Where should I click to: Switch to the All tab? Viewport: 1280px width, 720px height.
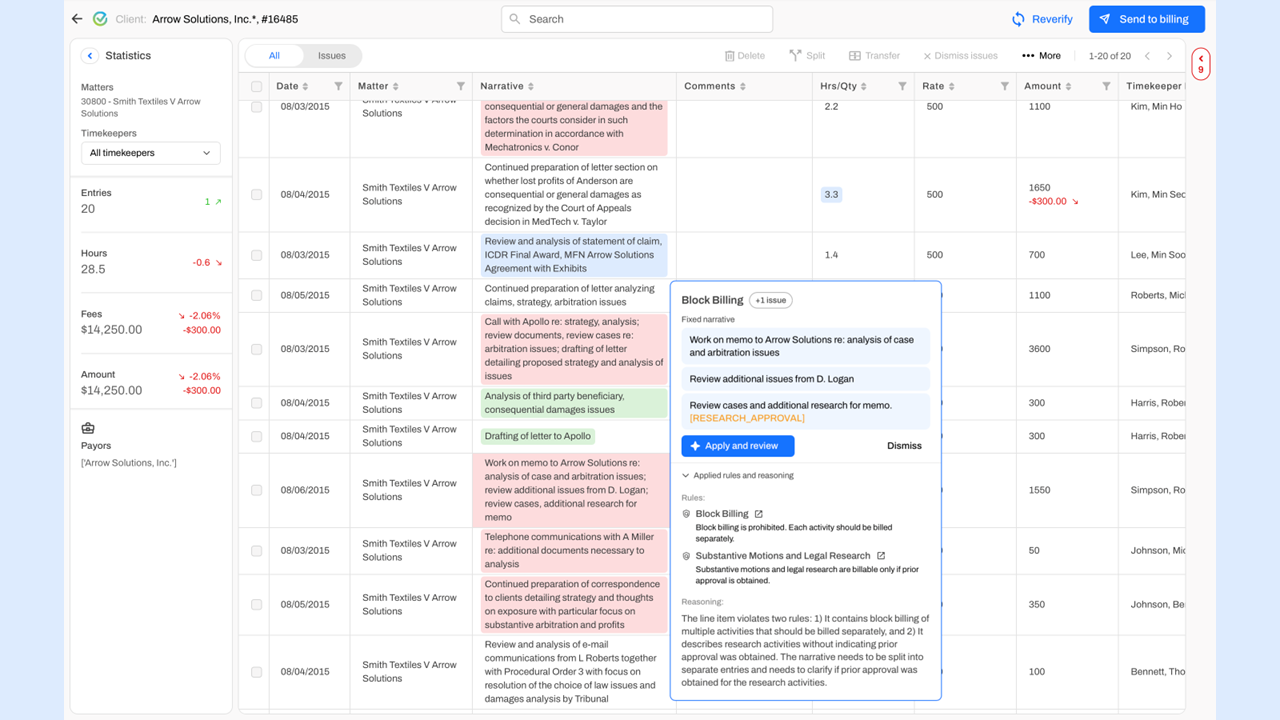coord(274,56)
